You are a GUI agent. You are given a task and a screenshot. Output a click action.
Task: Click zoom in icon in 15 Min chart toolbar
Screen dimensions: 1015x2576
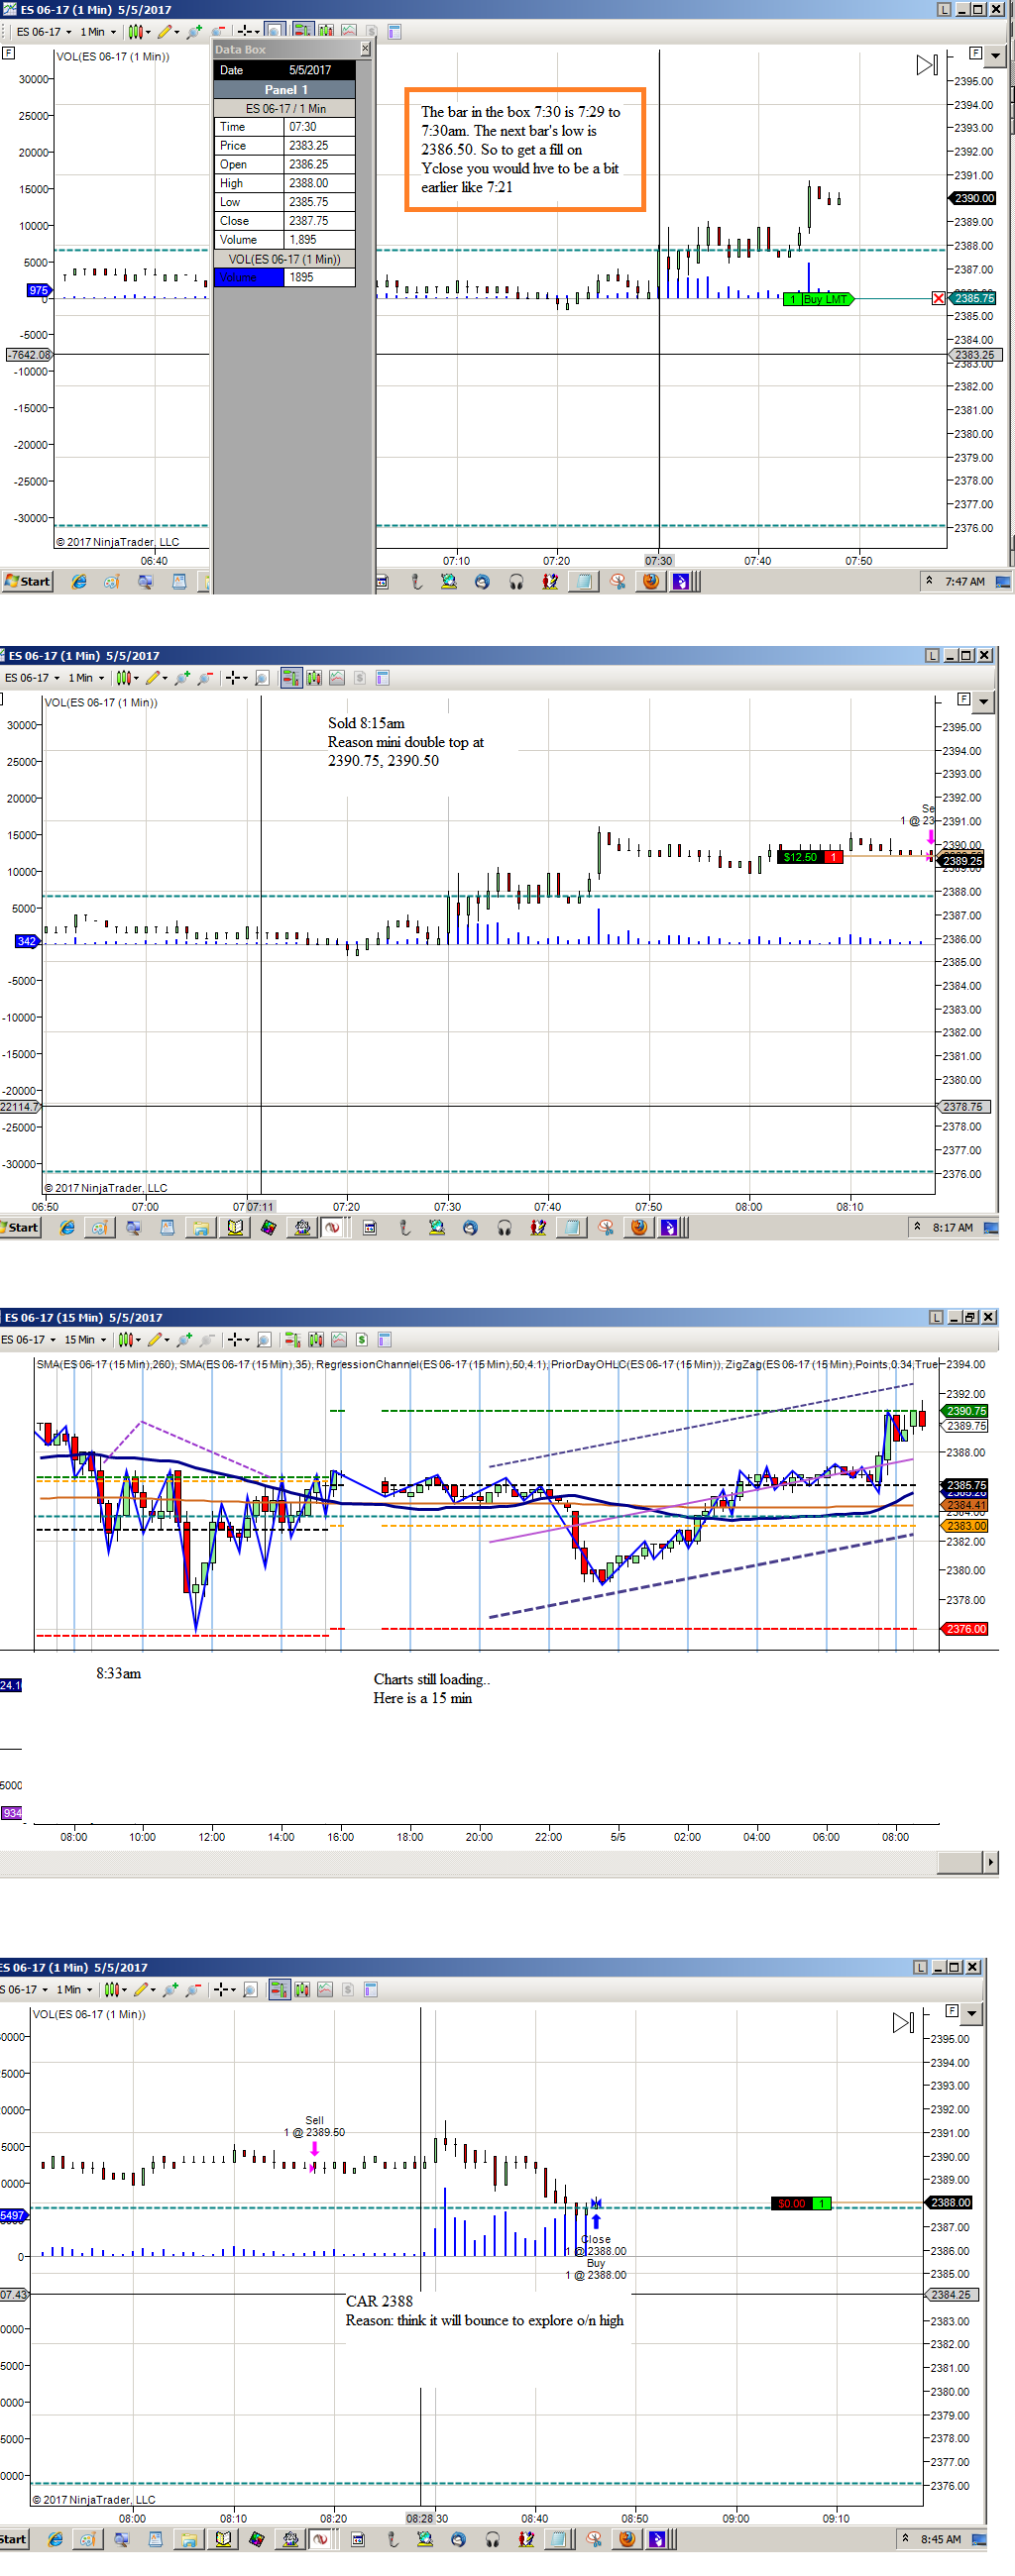[185, 1340]
